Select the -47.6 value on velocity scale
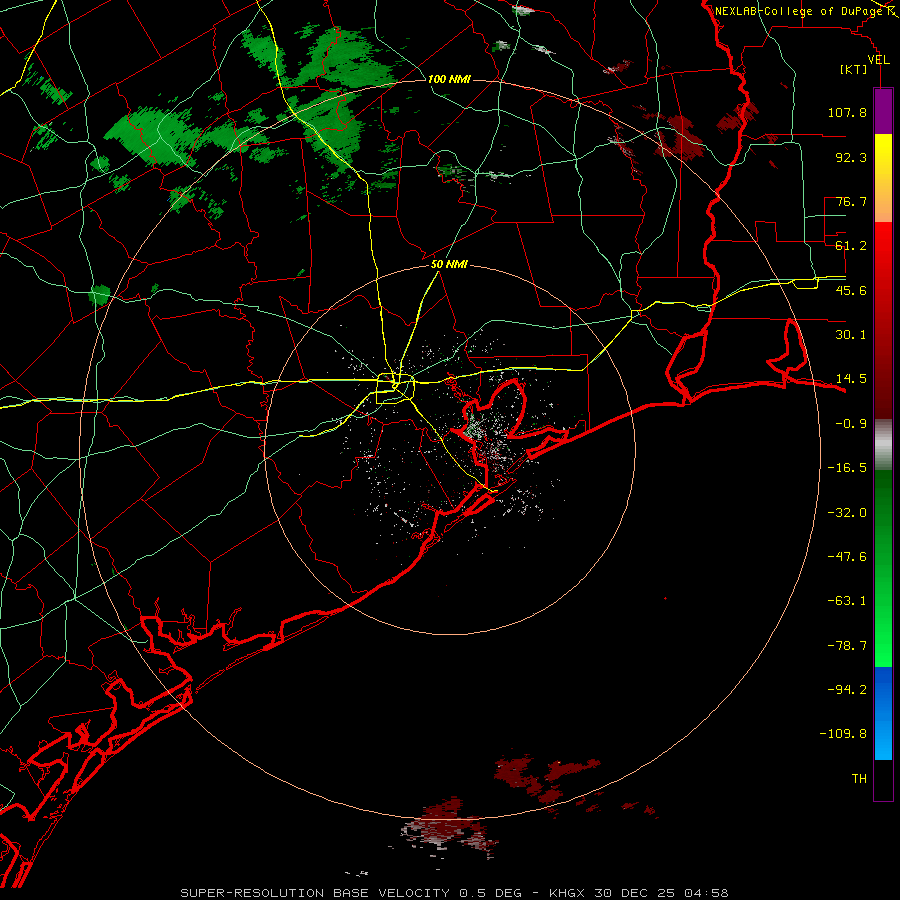Image resolution: width=900 pixels, height=900 pixels. (847, 557)
